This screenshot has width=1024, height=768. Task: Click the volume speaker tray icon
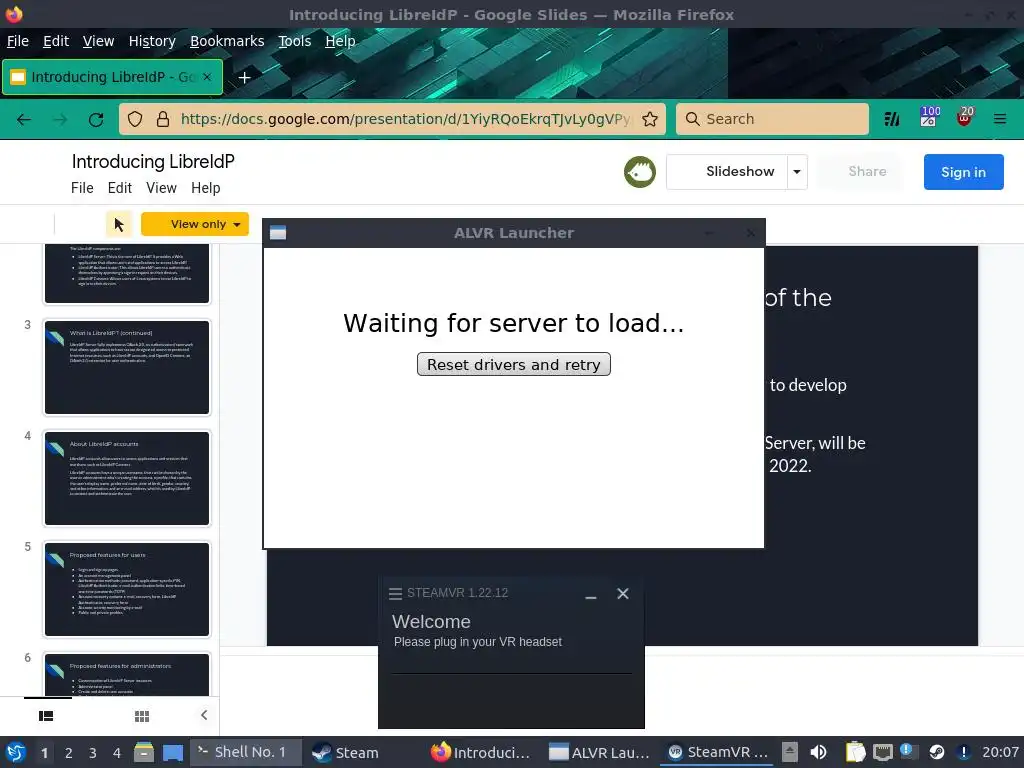[x=818, y=752]
